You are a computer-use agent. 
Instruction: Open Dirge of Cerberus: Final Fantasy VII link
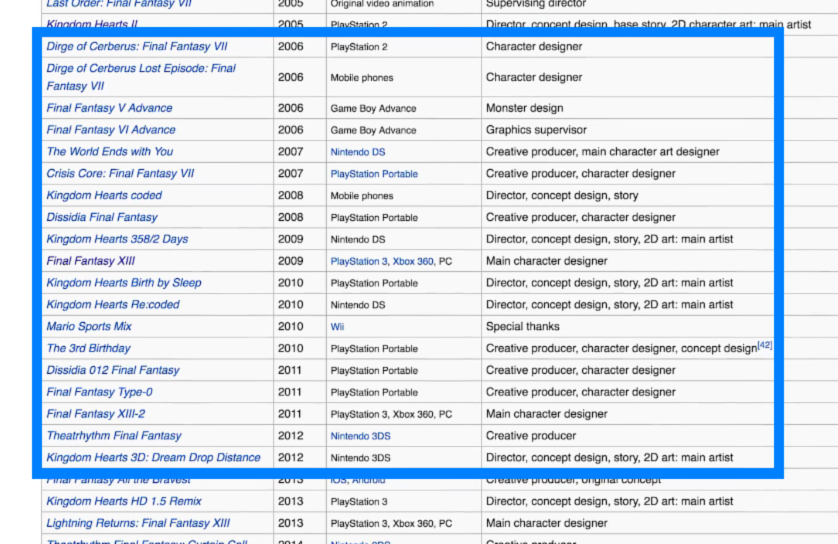click(x=137, y=46)
